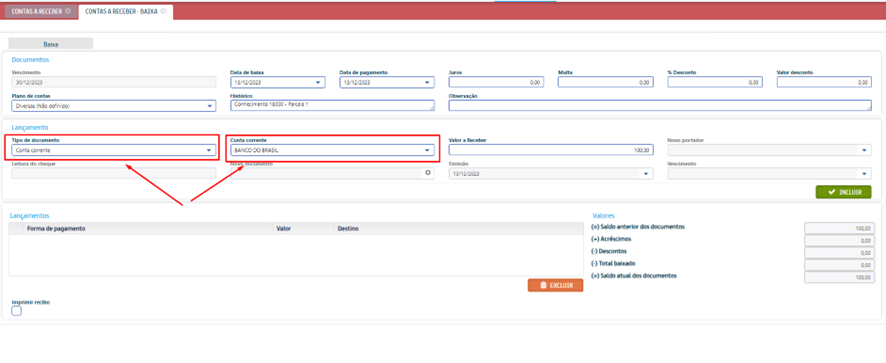Click the Excluir button
The width and height of the screenshot is (886, 363).
point(555,286)
